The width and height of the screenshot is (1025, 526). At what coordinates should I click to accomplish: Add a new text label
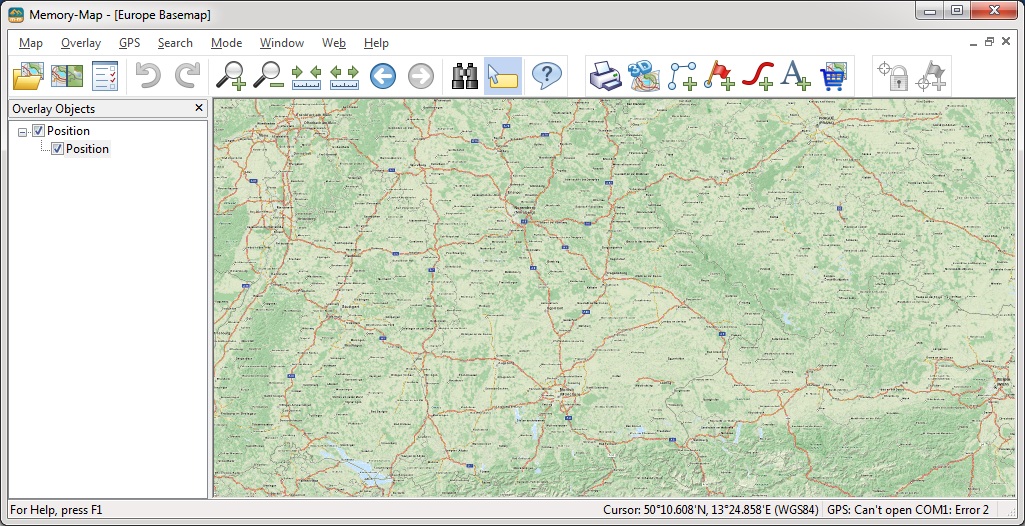(796, 76)
